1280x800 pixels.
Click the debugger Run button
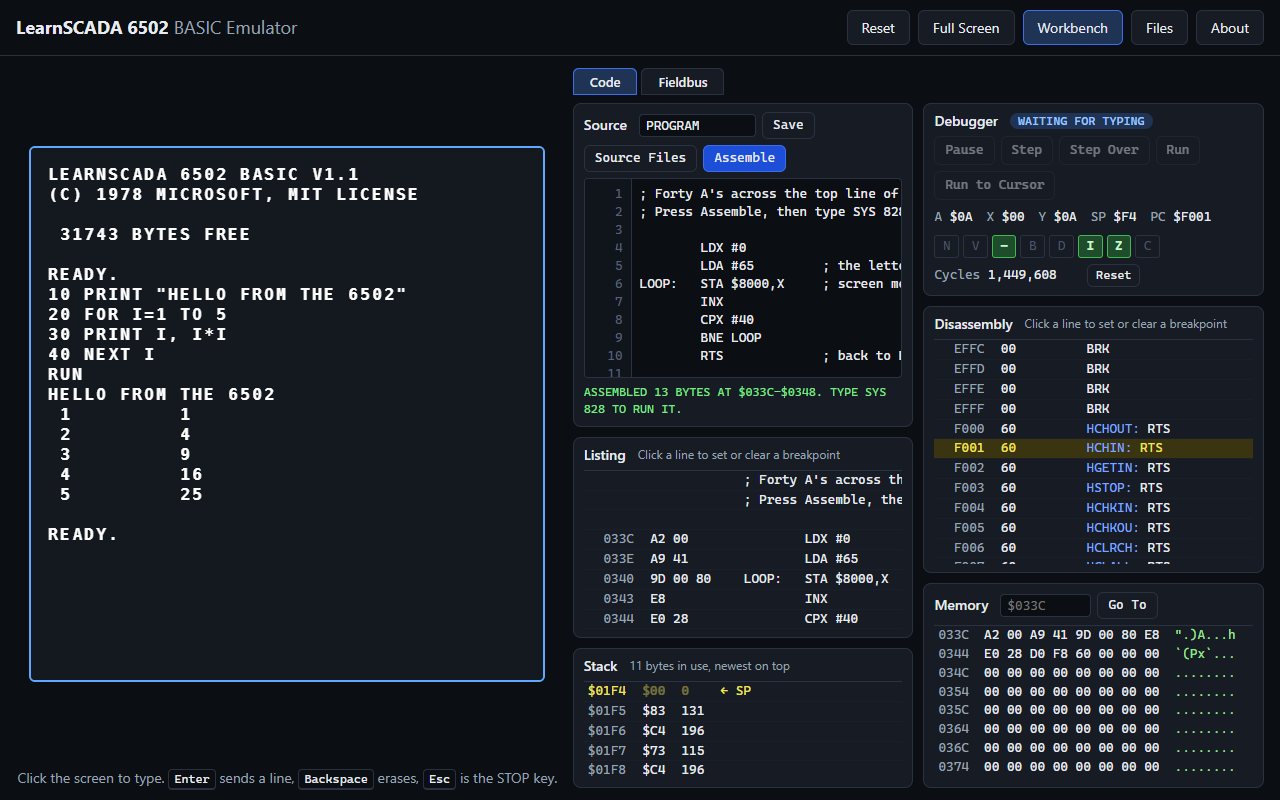(x=1178, y=150)
